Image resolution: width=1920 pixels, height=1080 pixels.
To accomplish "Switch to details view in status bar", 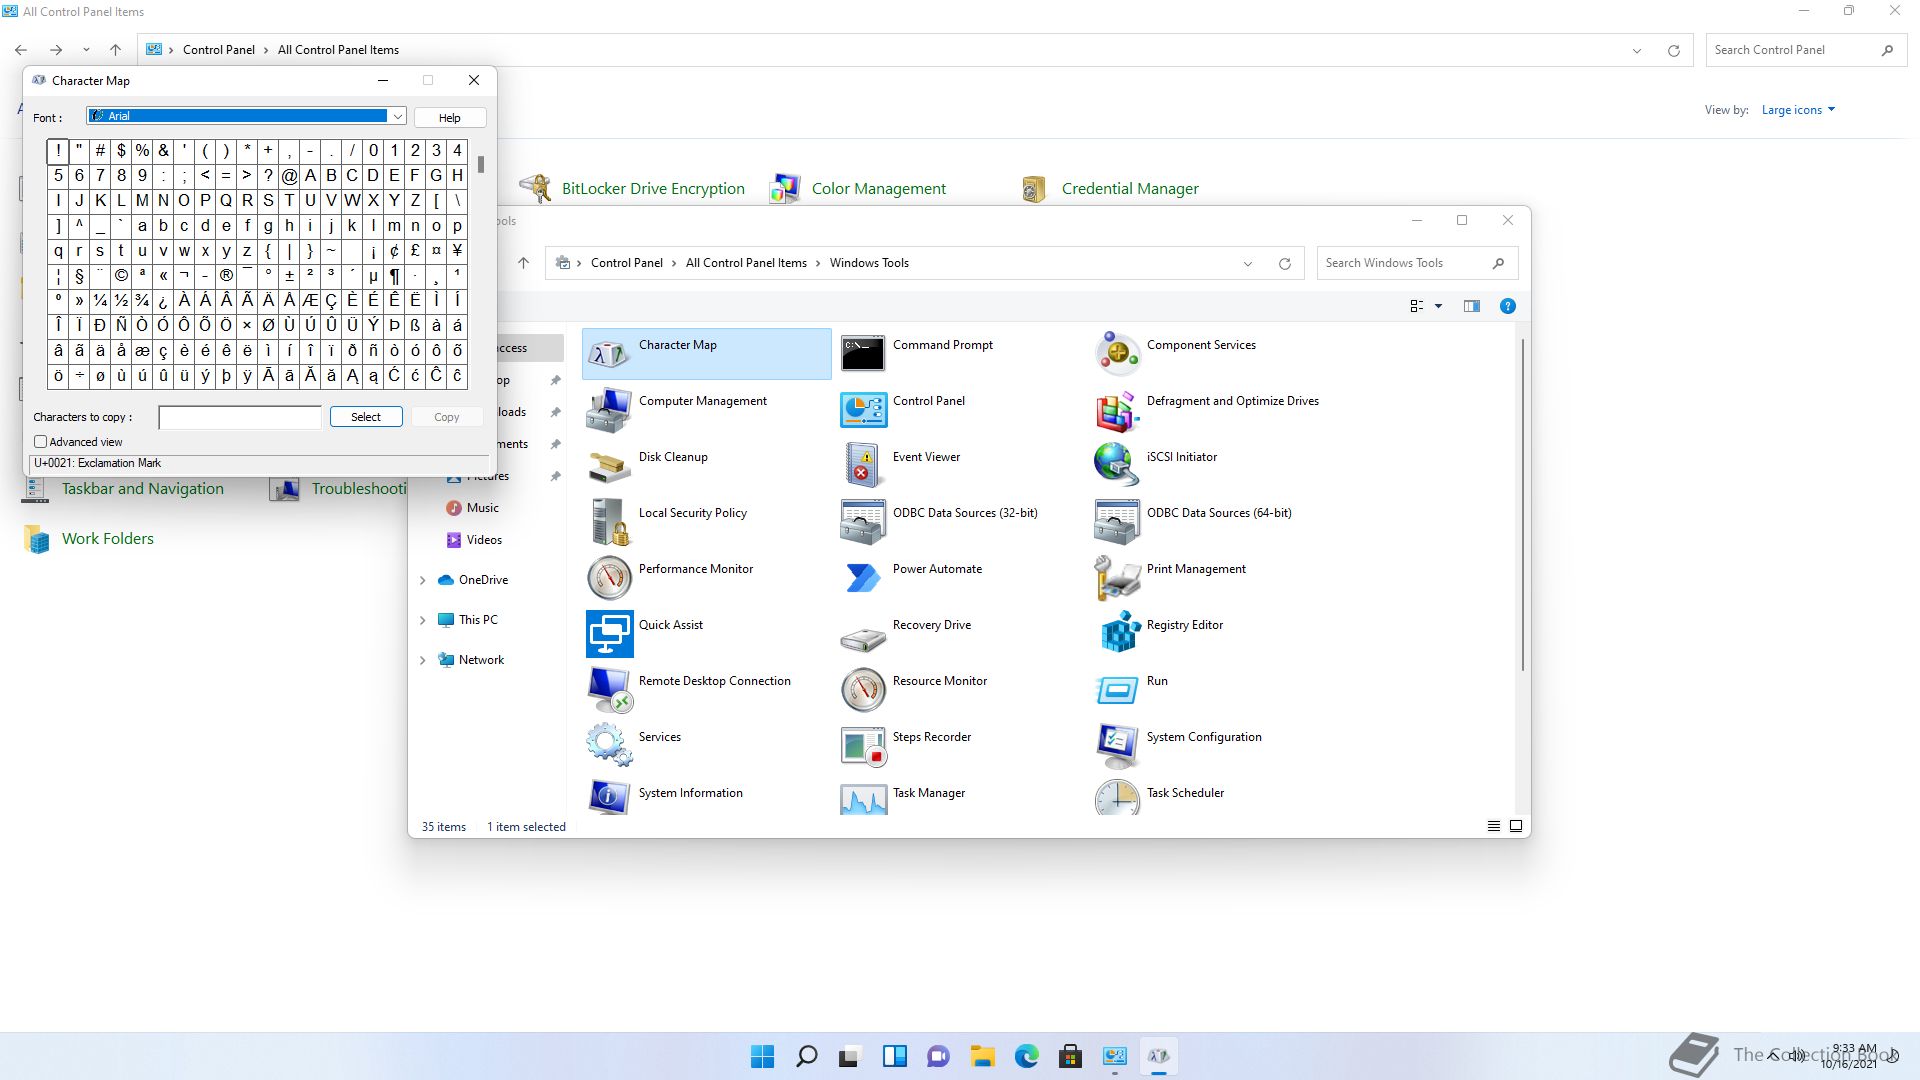I will [x=1494, y=826].
